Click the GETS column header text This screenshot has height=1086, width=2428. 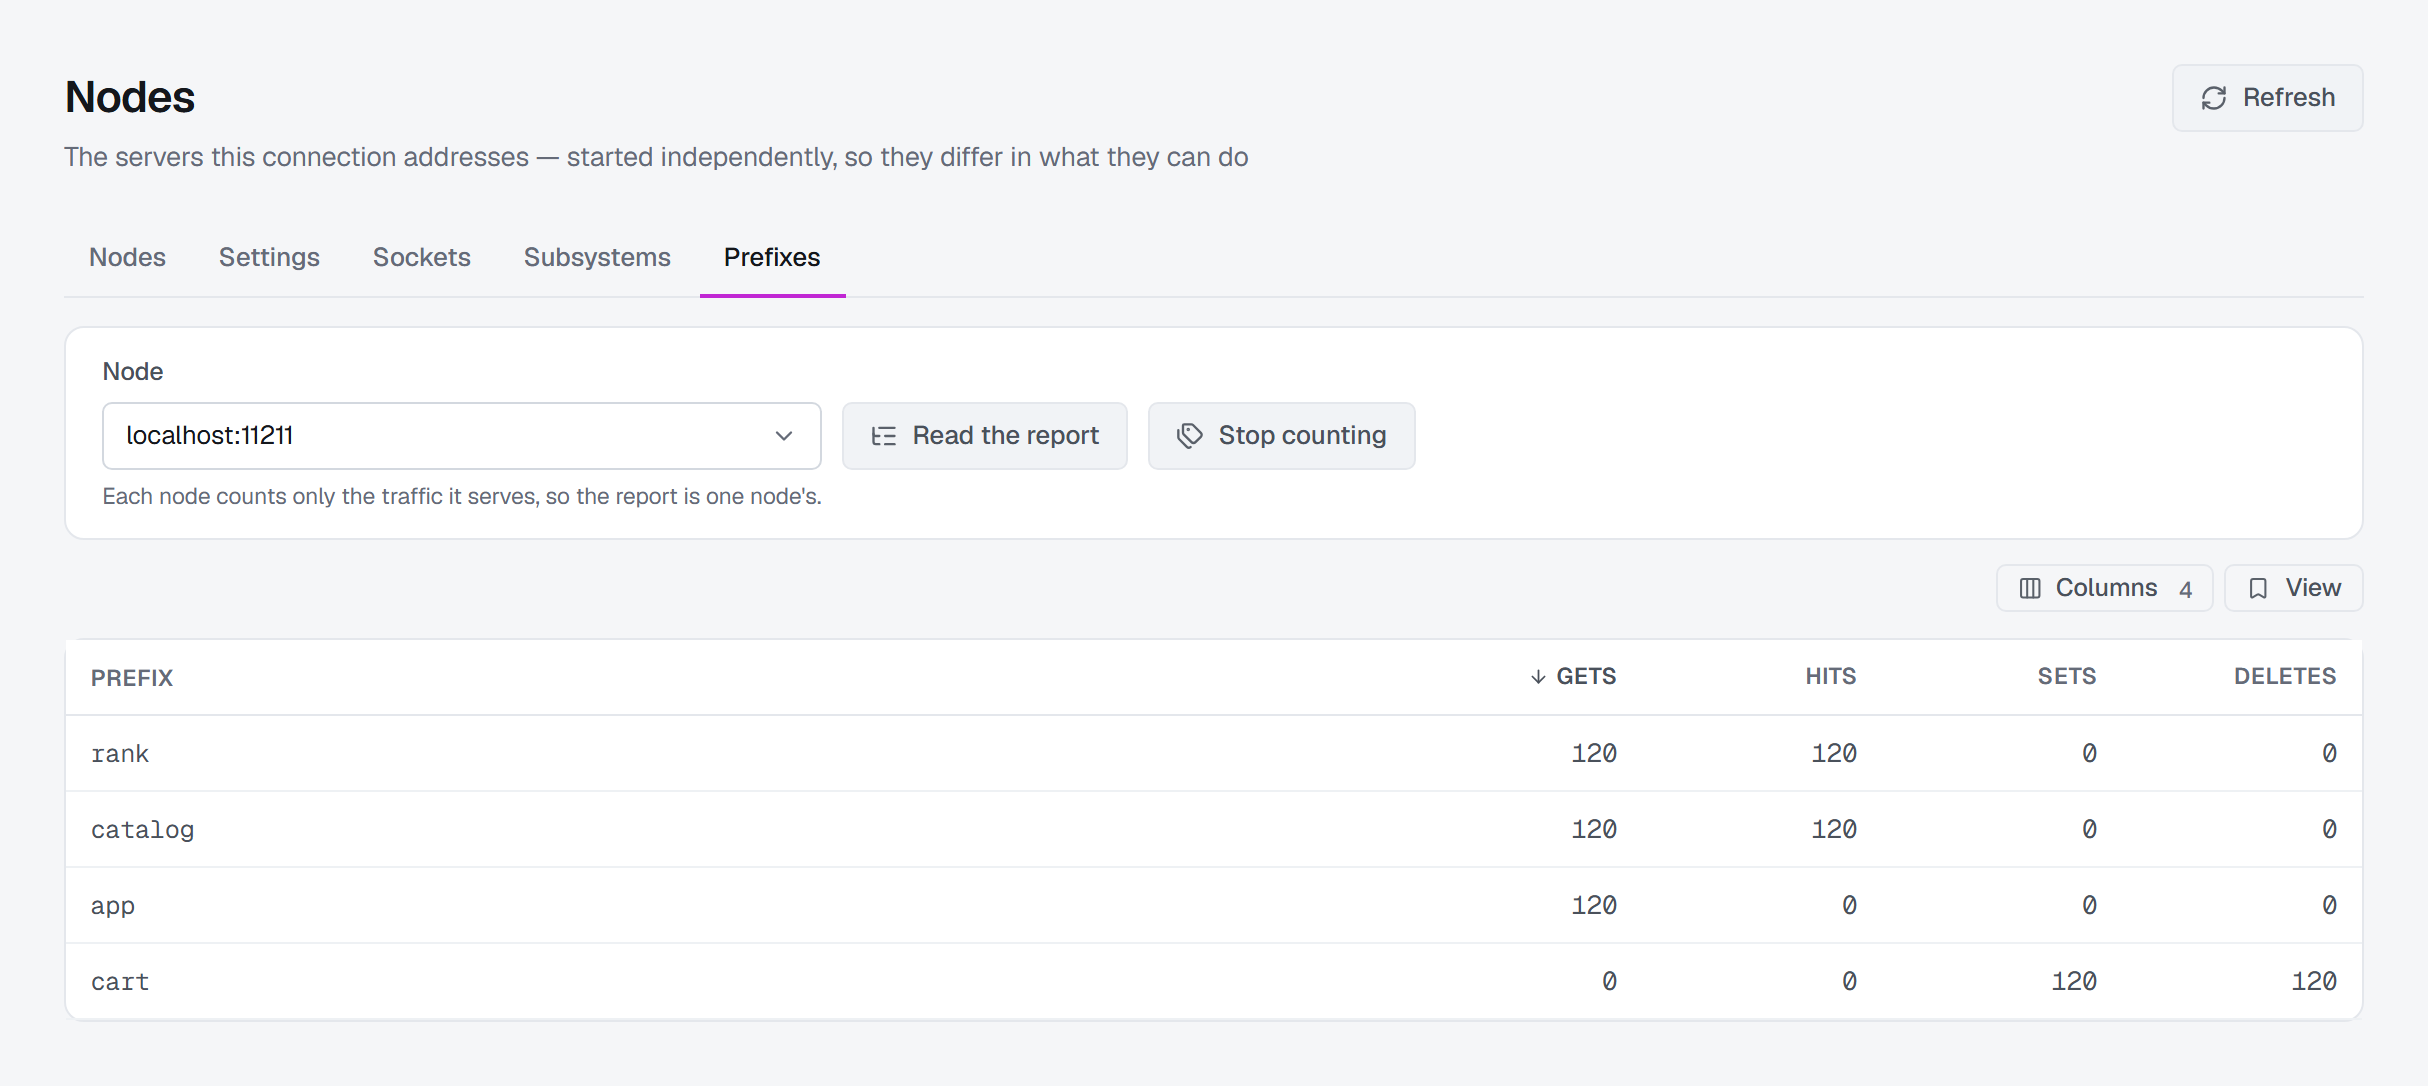click(x=1586, y=677)
